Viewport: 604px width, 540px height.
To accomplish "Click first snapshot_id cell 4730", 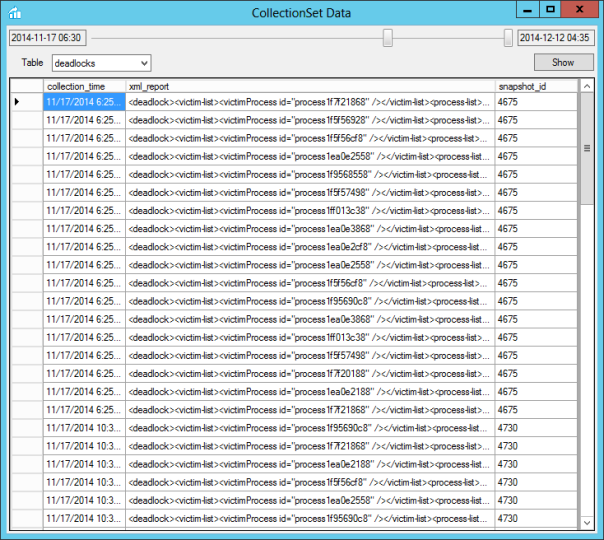I will [536, 428].
